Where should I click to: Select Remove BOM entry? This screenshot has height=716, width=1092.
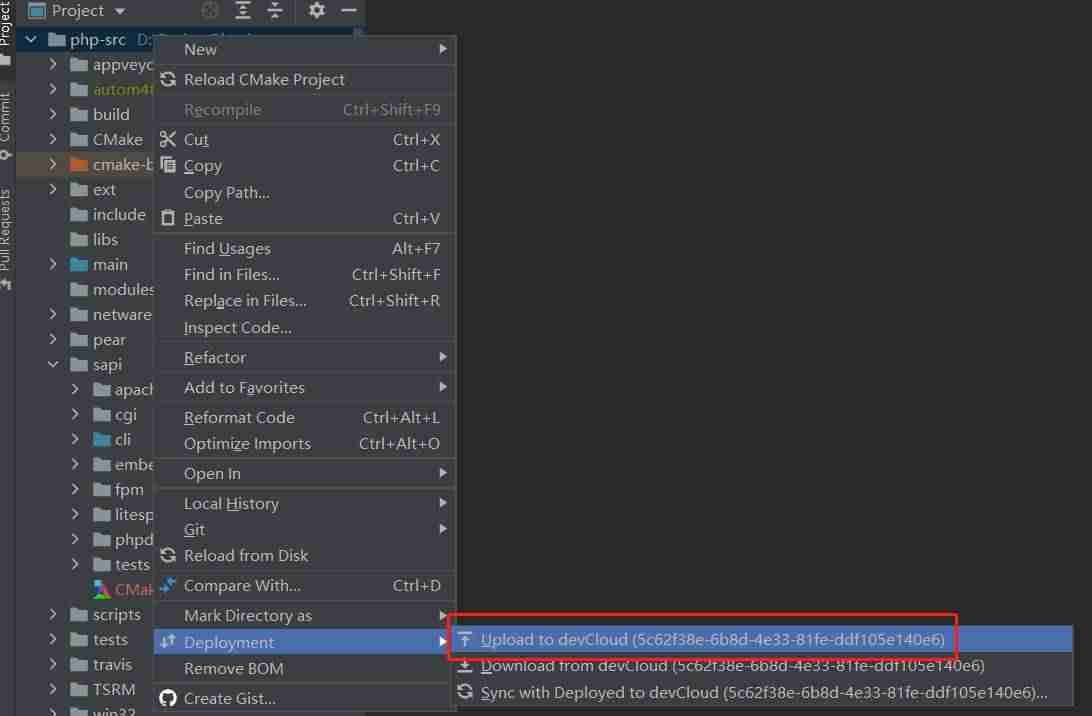coord(304,668)
